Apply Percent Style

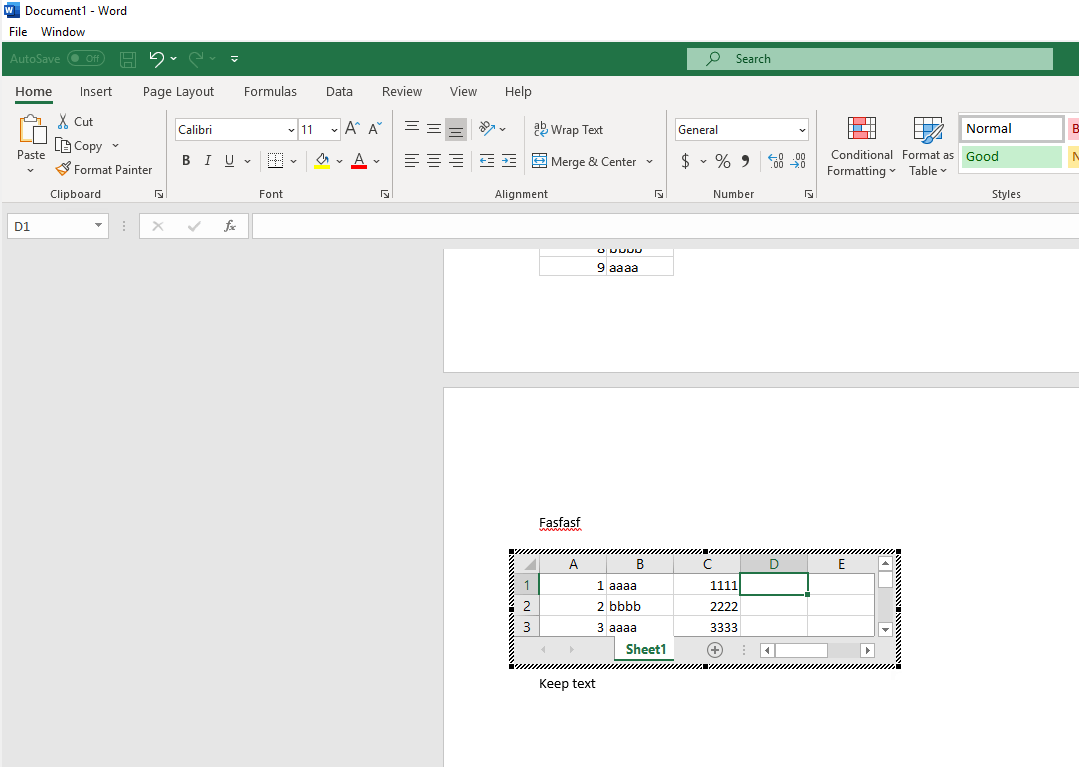pyautogui.click(x=723, y=161)
